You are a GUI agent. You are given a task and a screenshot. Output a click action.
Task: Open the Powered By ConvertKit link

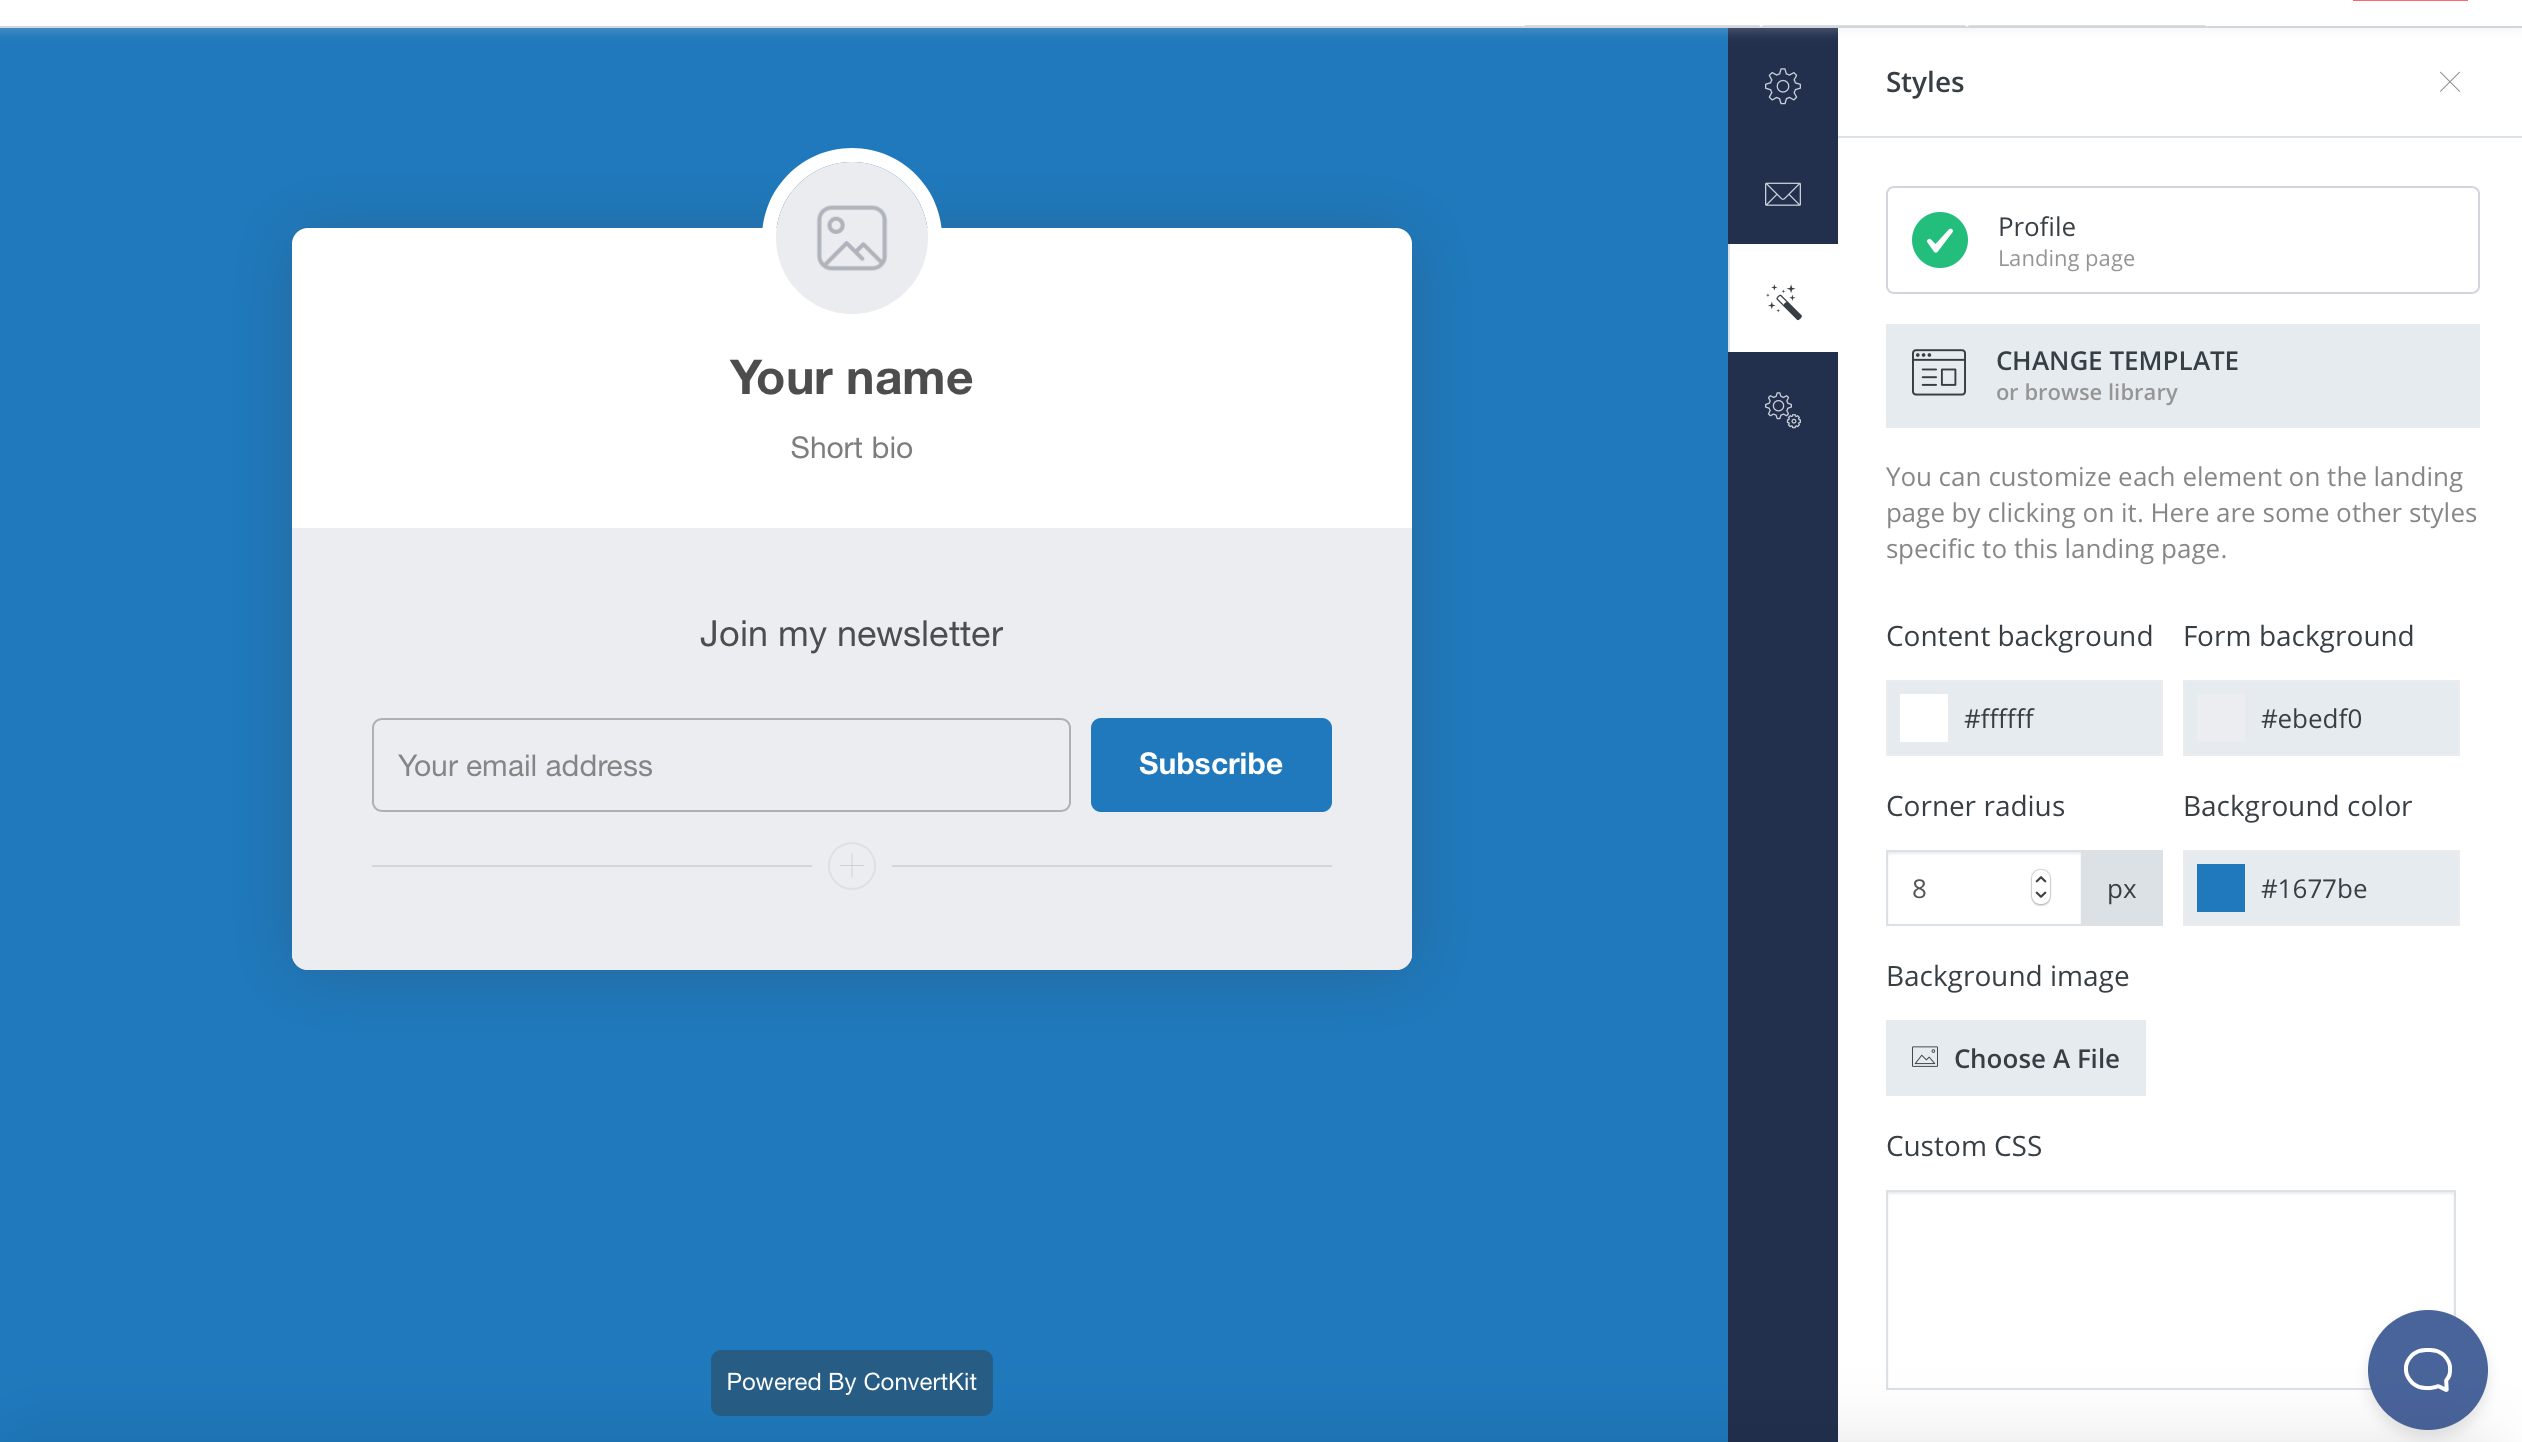(851, 1382)
